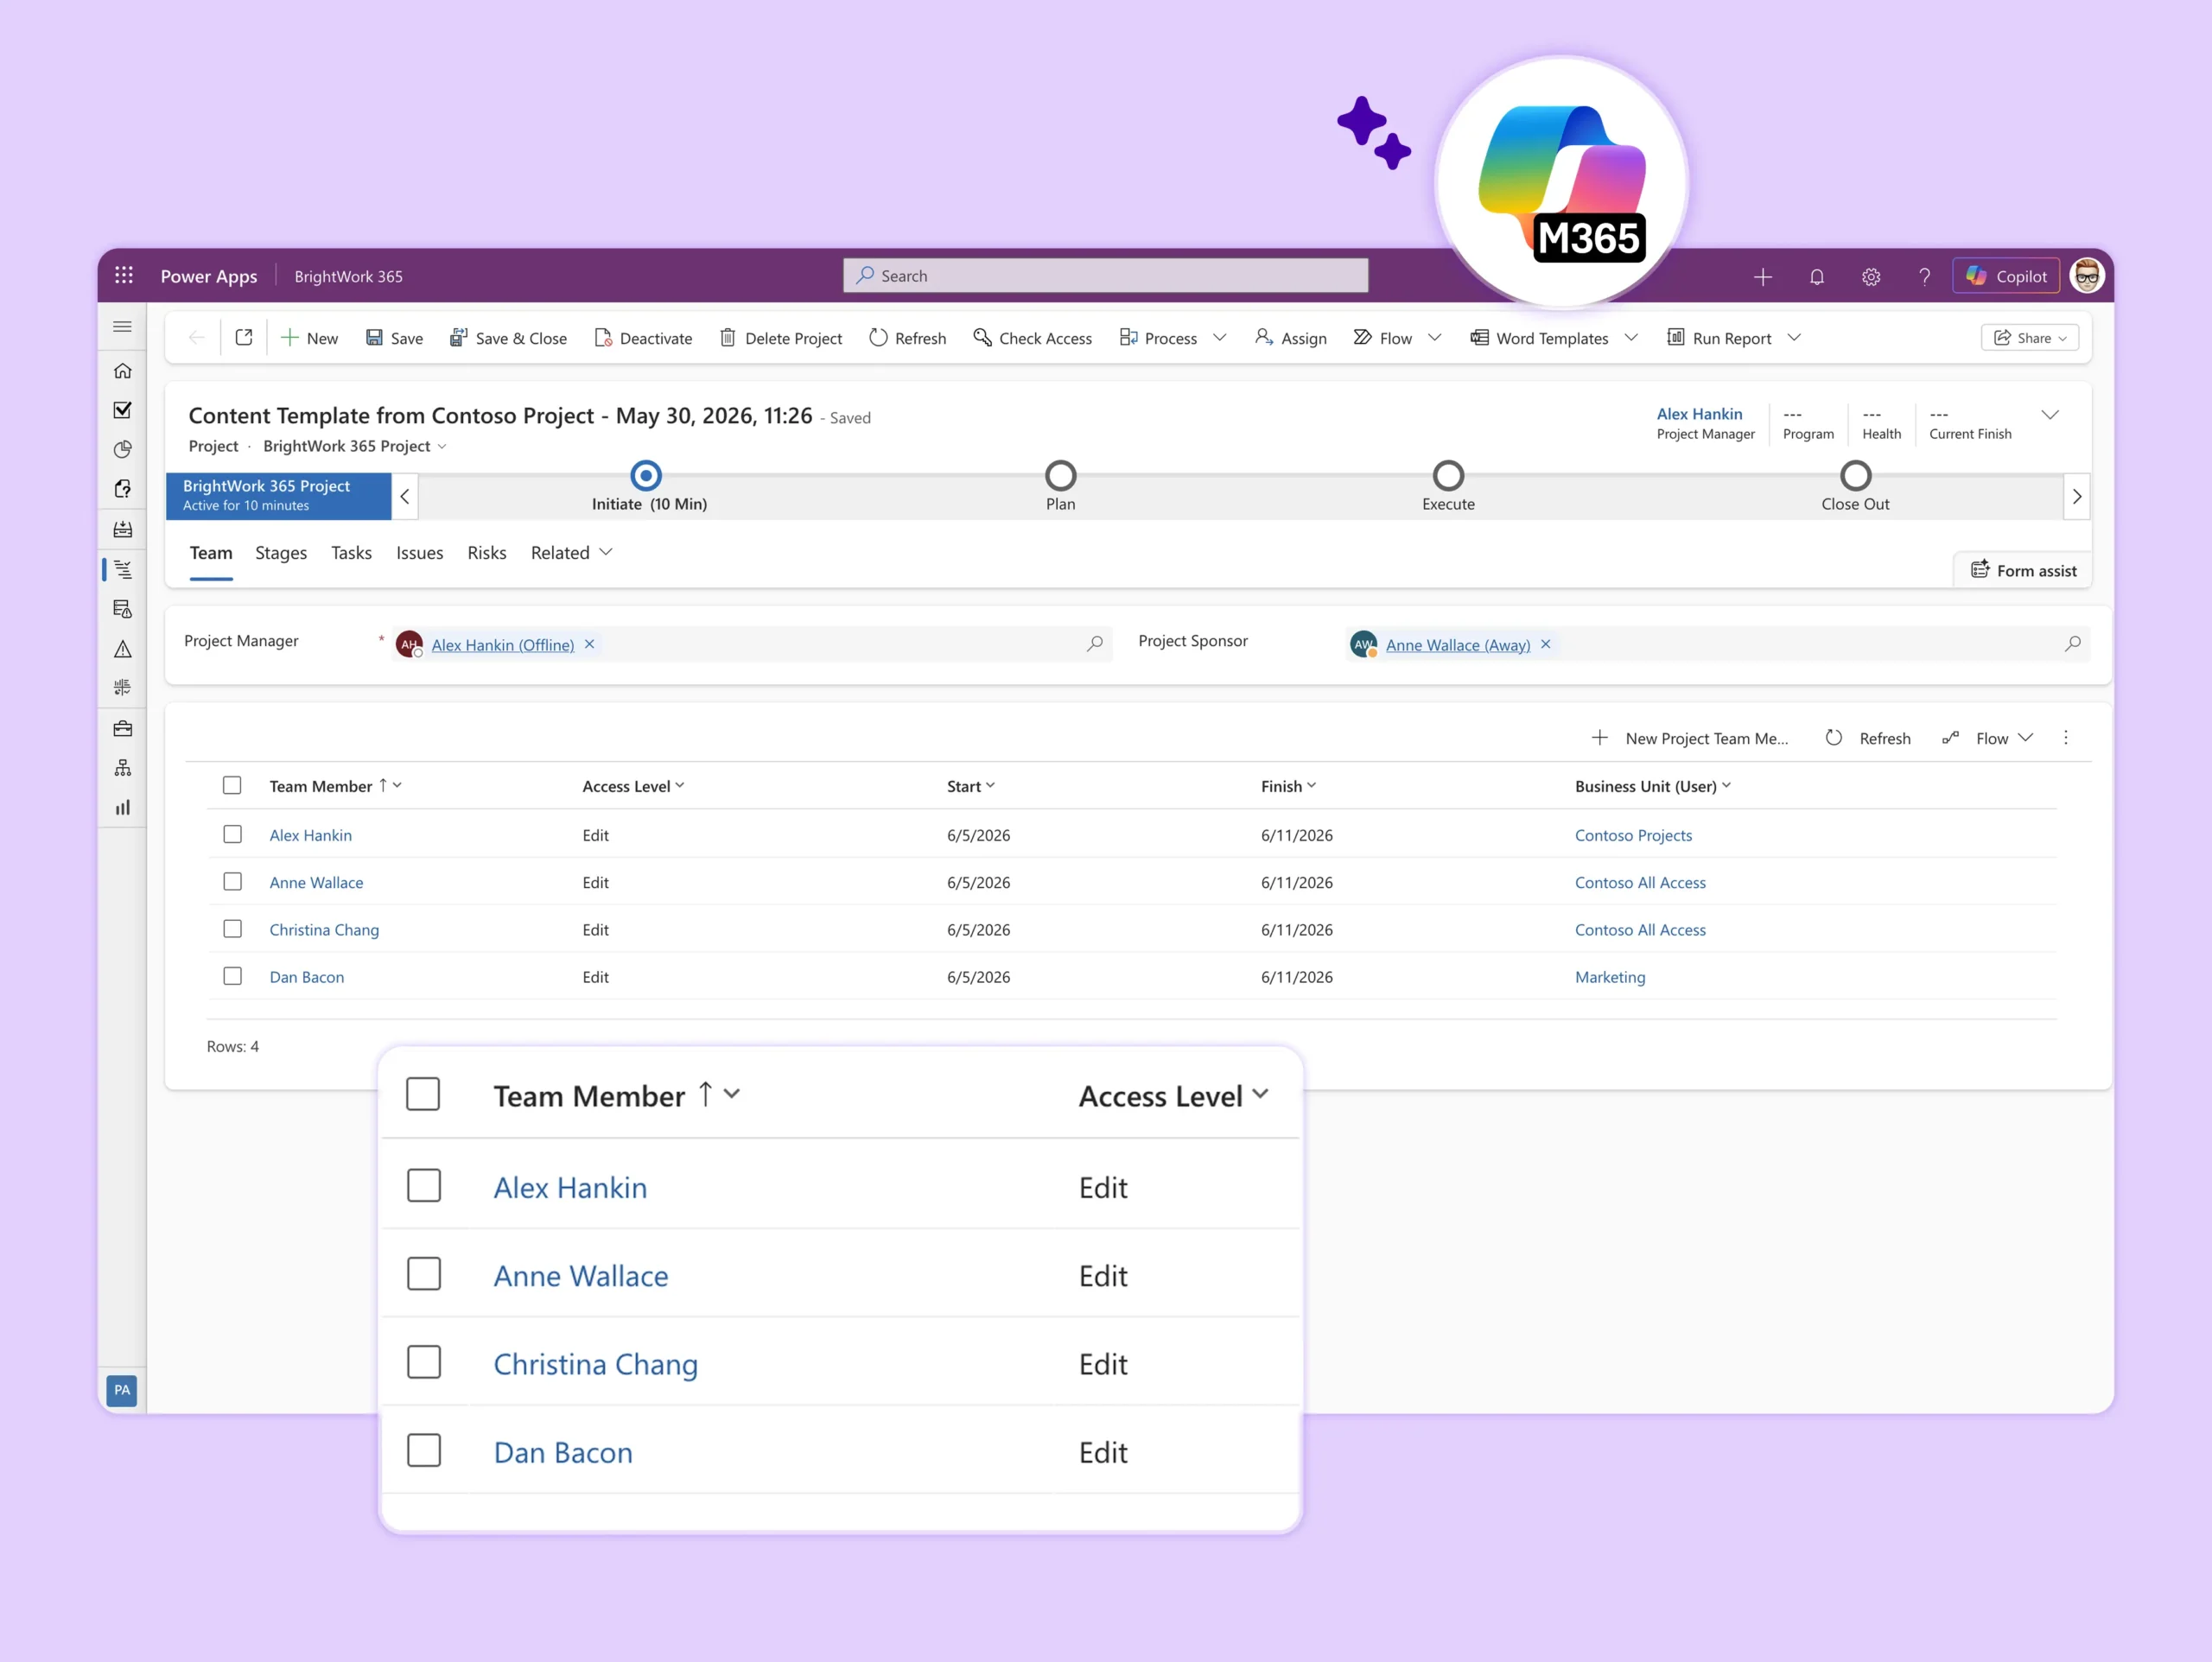This screenshot has height=1662, width=2212.
Task: Open the Share dropdown button
Action: (x=2030, y=338)
